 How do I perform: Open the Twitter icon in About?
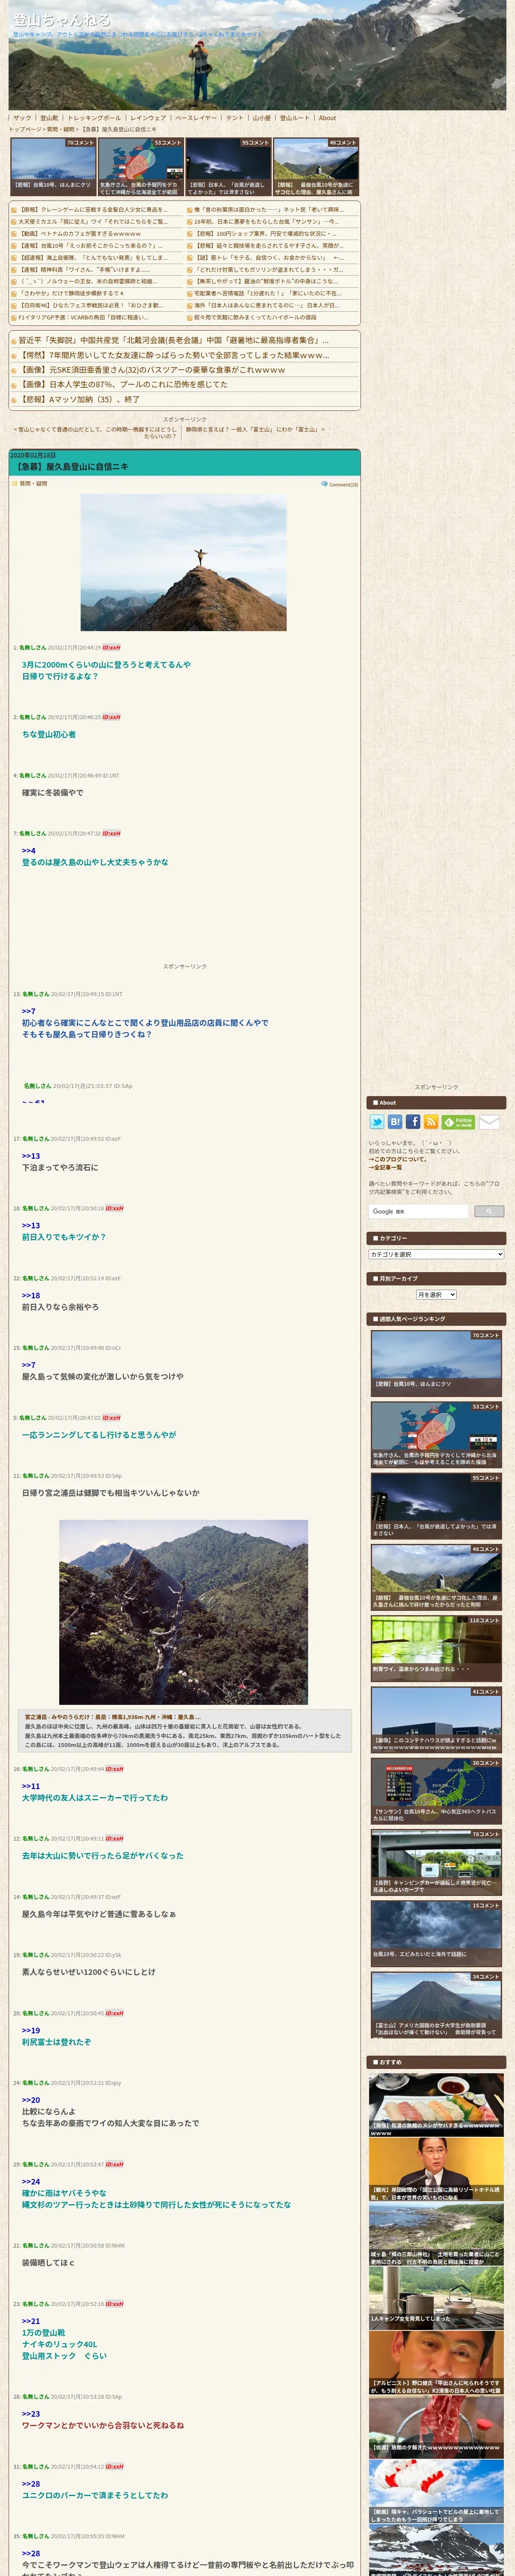pyautogui.click(x=377, y=1122)
